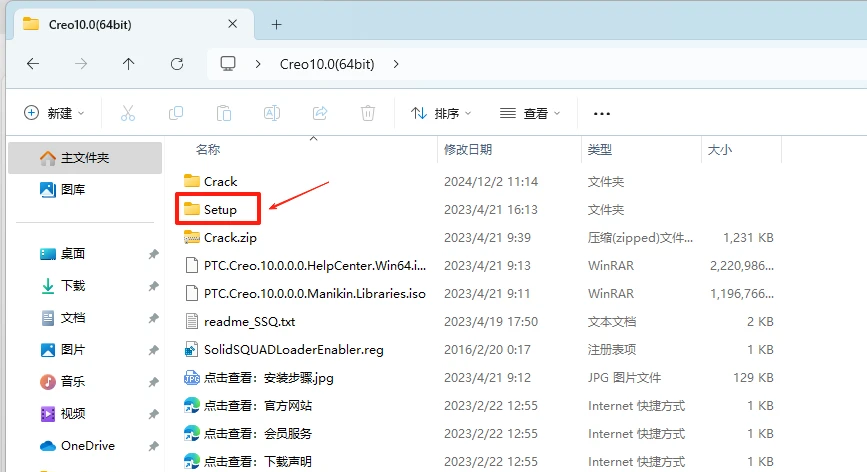Image resolution: width=867 pixels, height=472 pixels.
Task: Sort by the 名称 column header
Action: pos(208,149)
